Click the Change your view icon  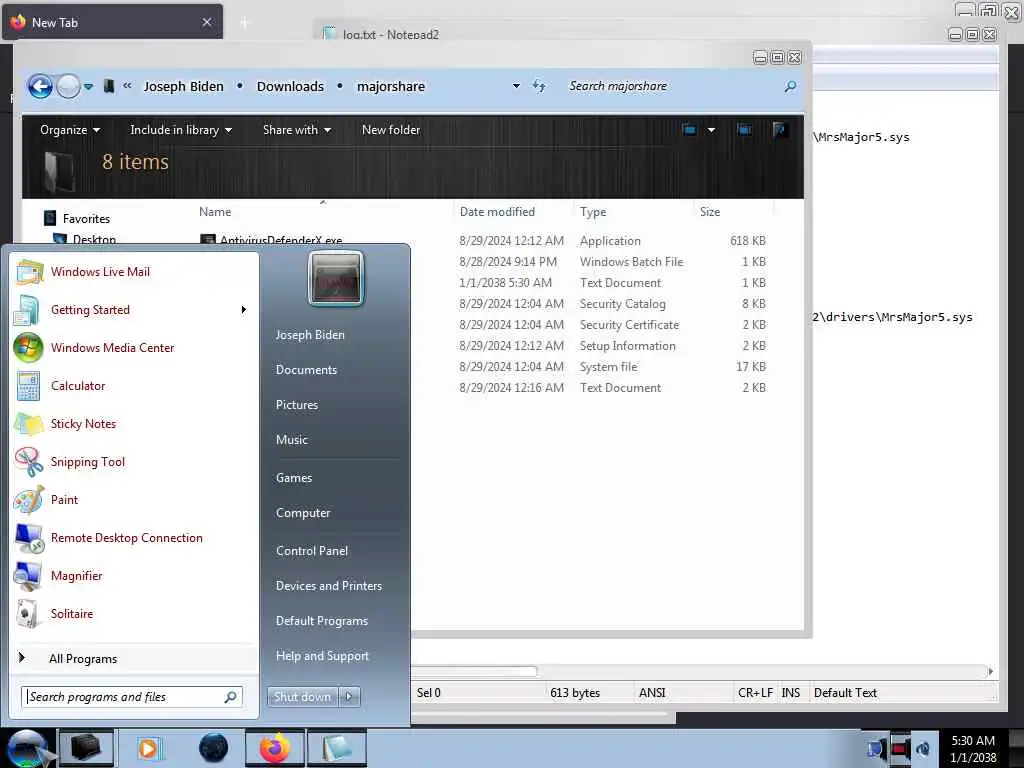690,129
